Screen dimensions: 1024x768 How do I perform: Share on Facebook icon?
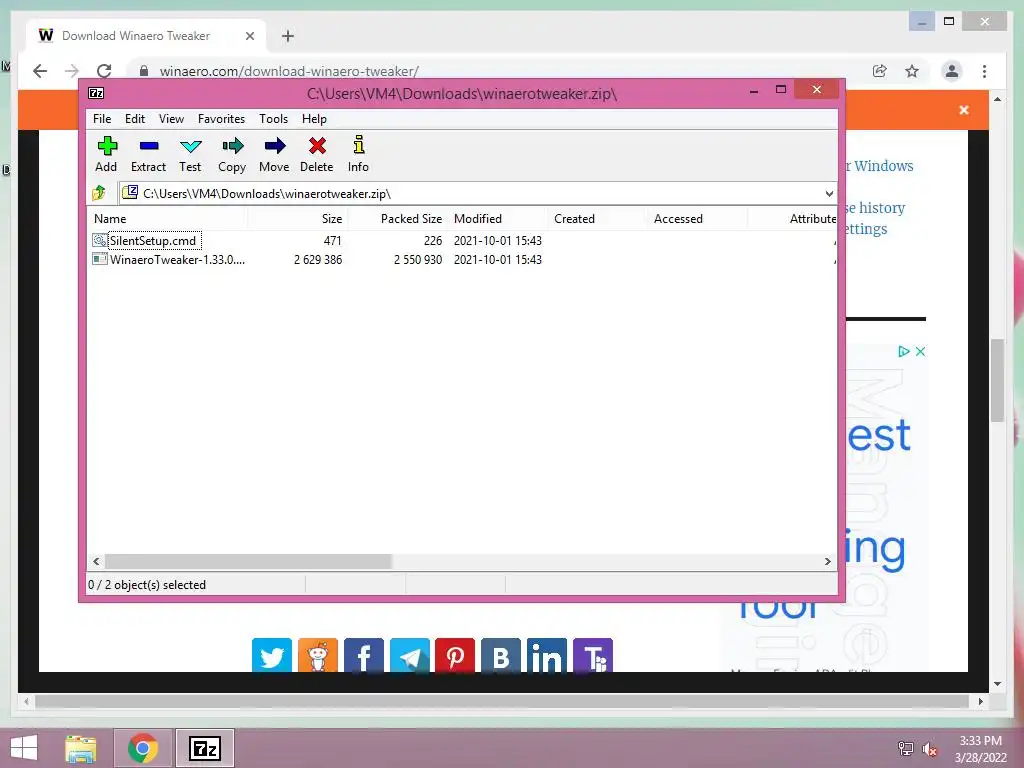coord(364,656)
